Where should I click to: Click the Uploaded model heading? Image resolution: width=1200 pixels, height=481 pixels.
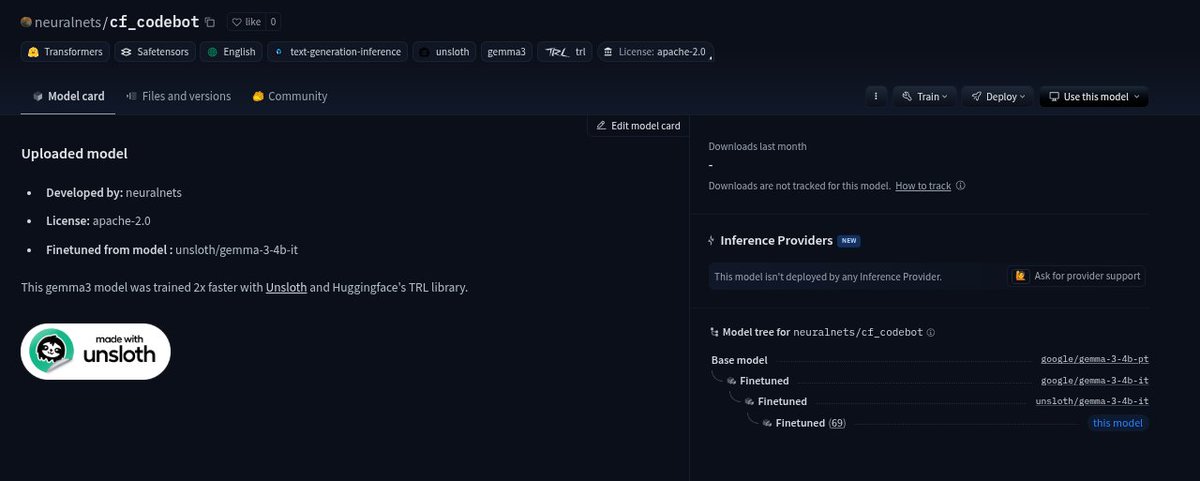pos(74,154)
